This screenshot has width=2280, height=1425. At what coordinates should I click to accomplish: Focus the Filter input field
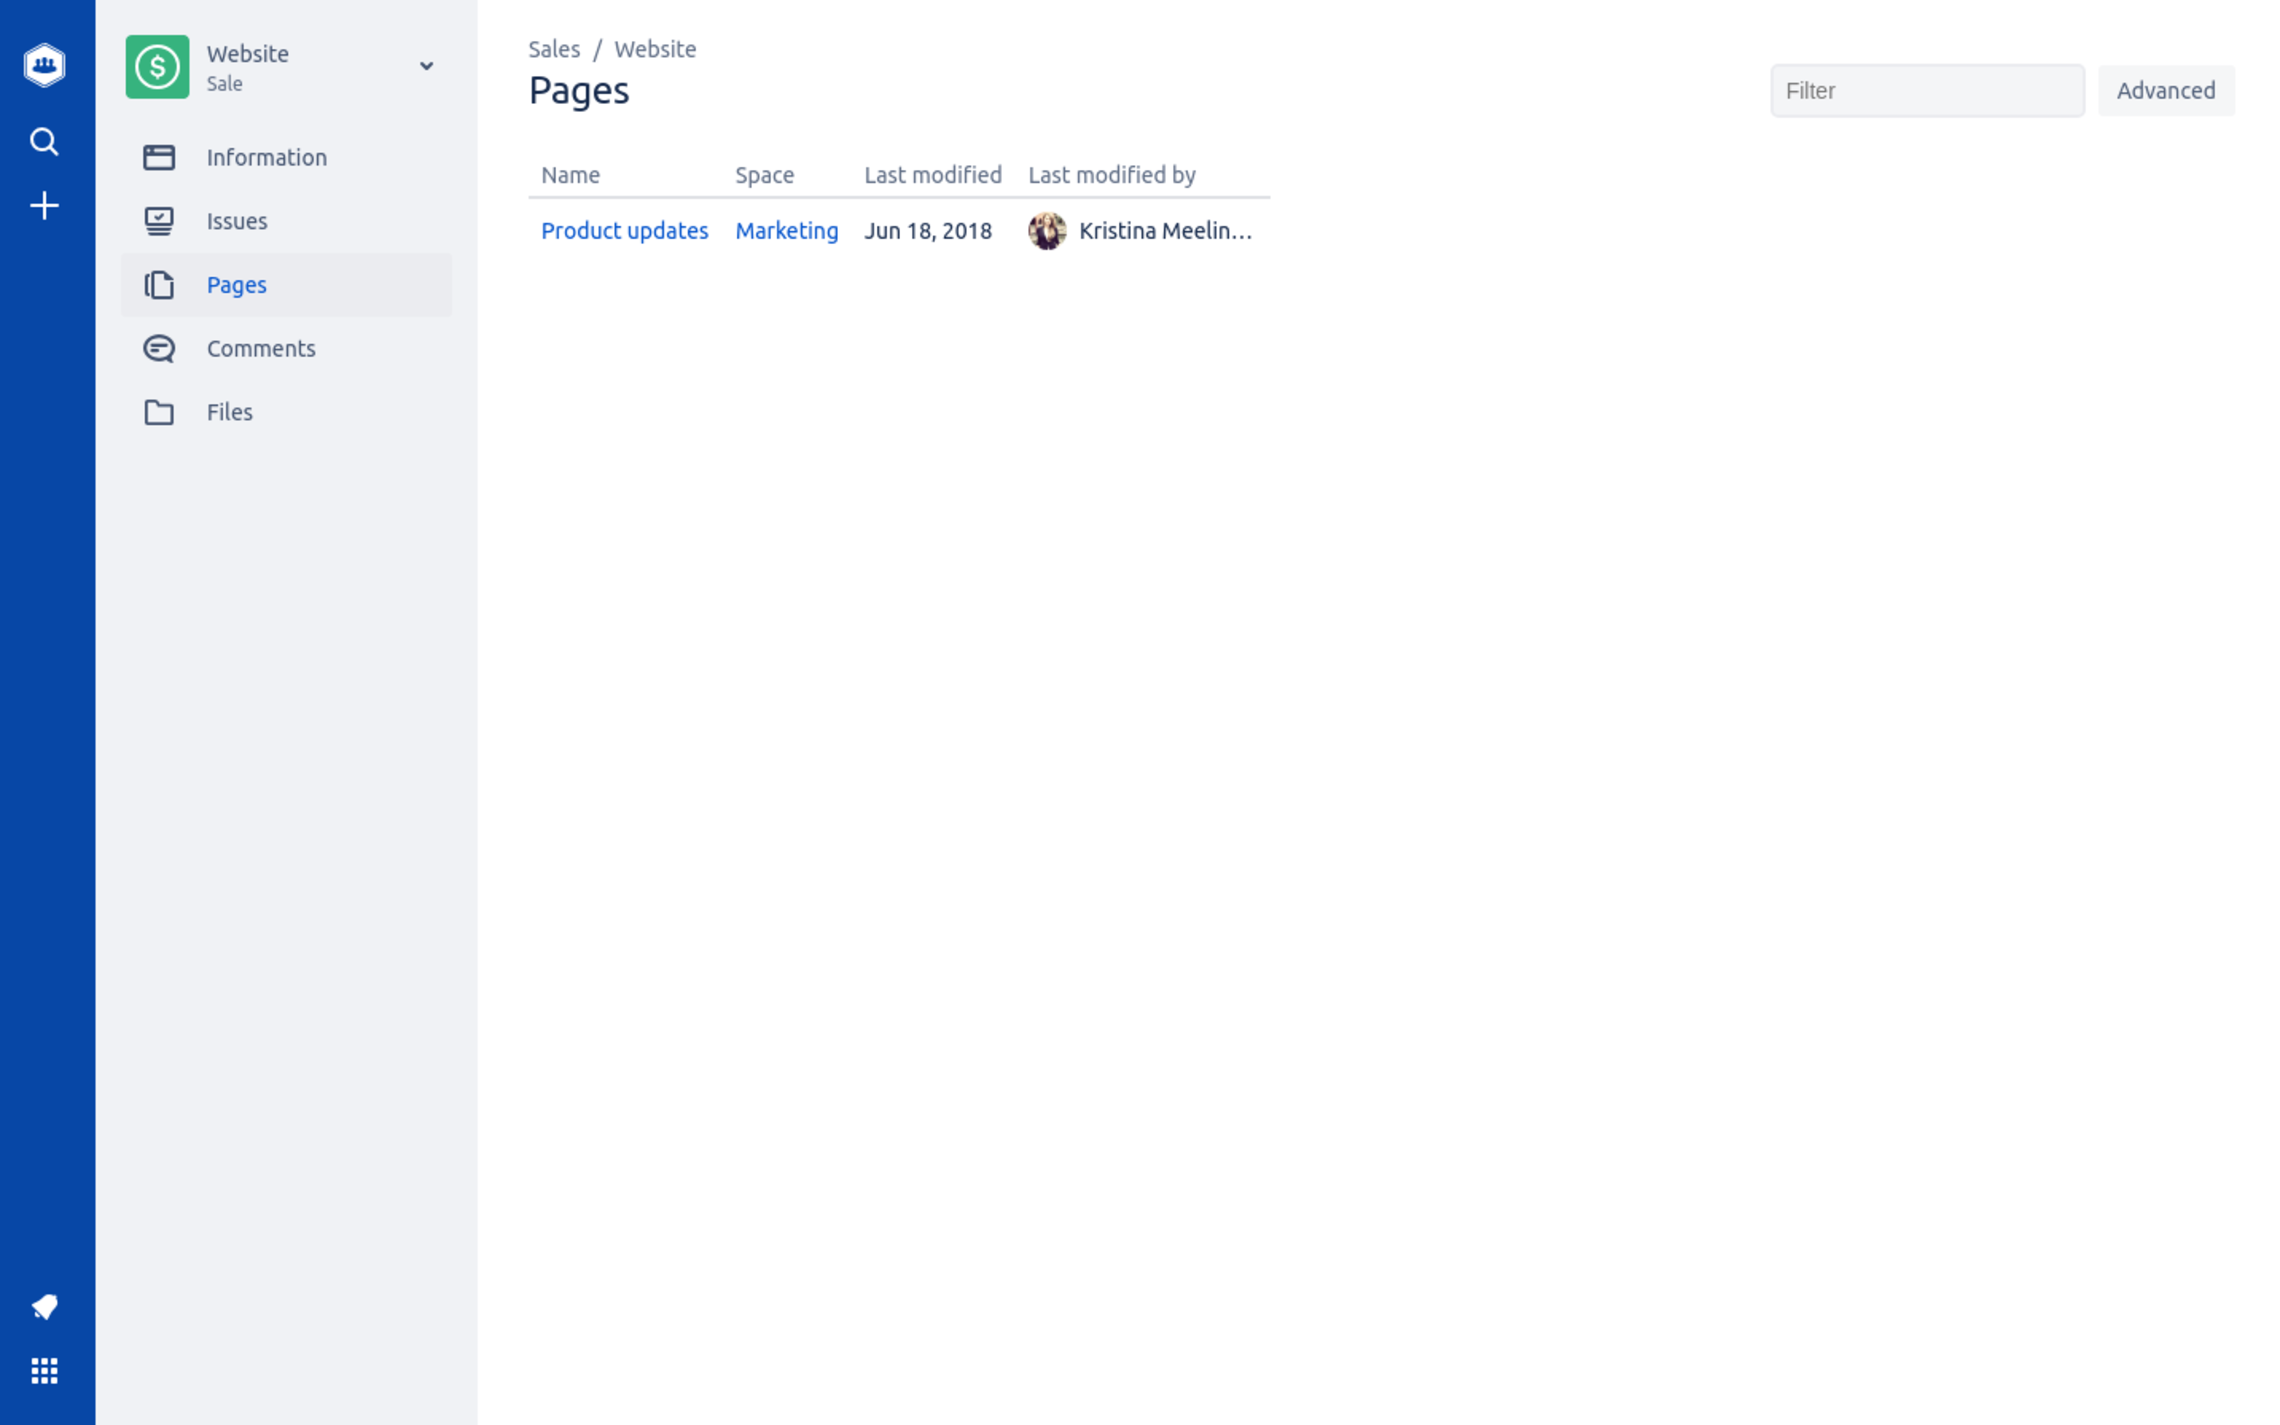(x=1926, y=91)
